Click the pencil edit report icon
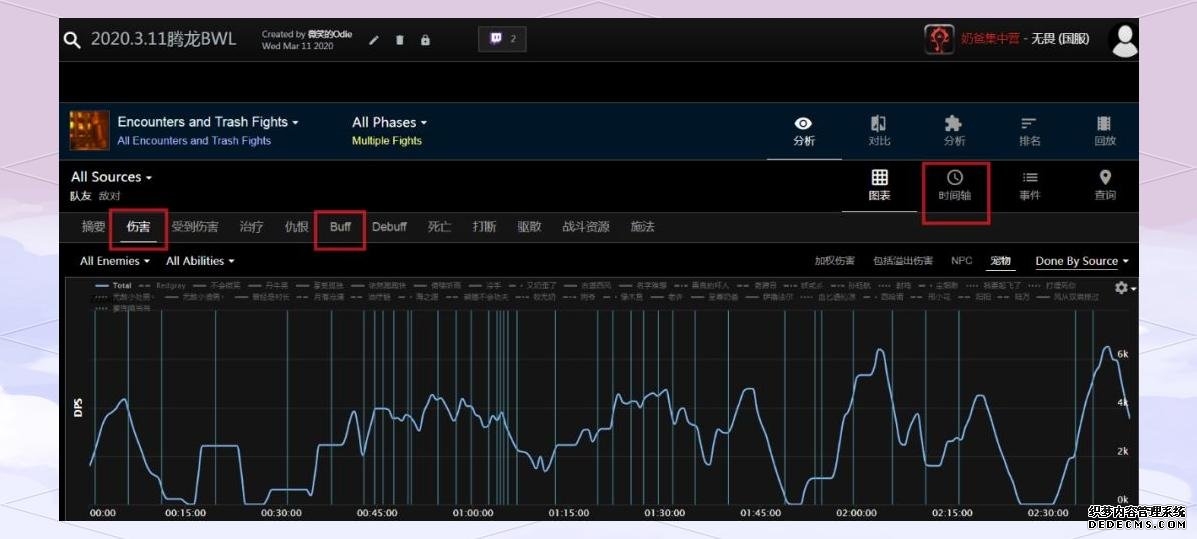The image size is (1197, 539). point(374,40)
